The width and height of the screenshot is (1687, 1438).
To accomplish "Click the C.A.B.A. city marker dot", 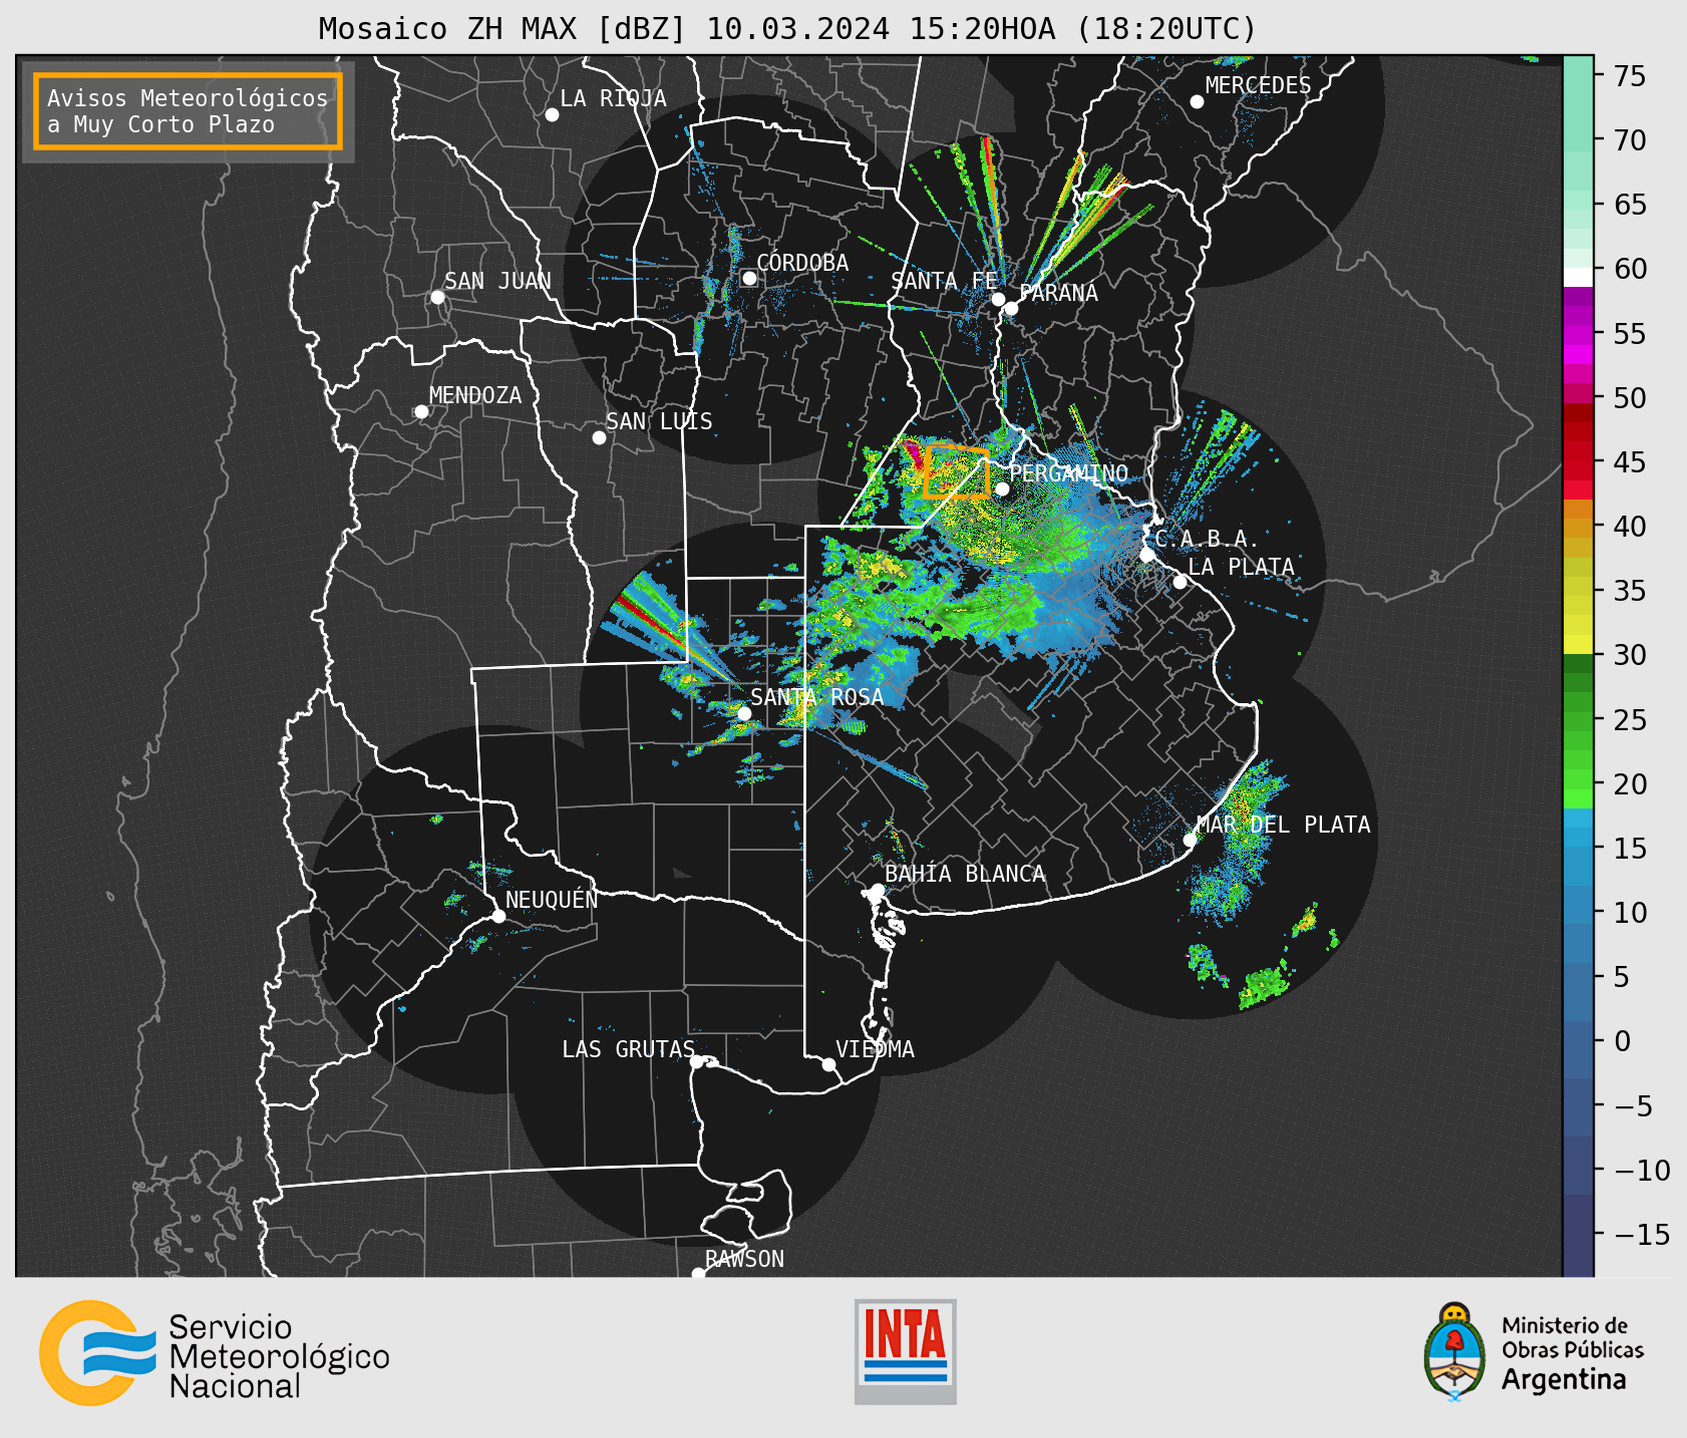I will pos(1148,554).
